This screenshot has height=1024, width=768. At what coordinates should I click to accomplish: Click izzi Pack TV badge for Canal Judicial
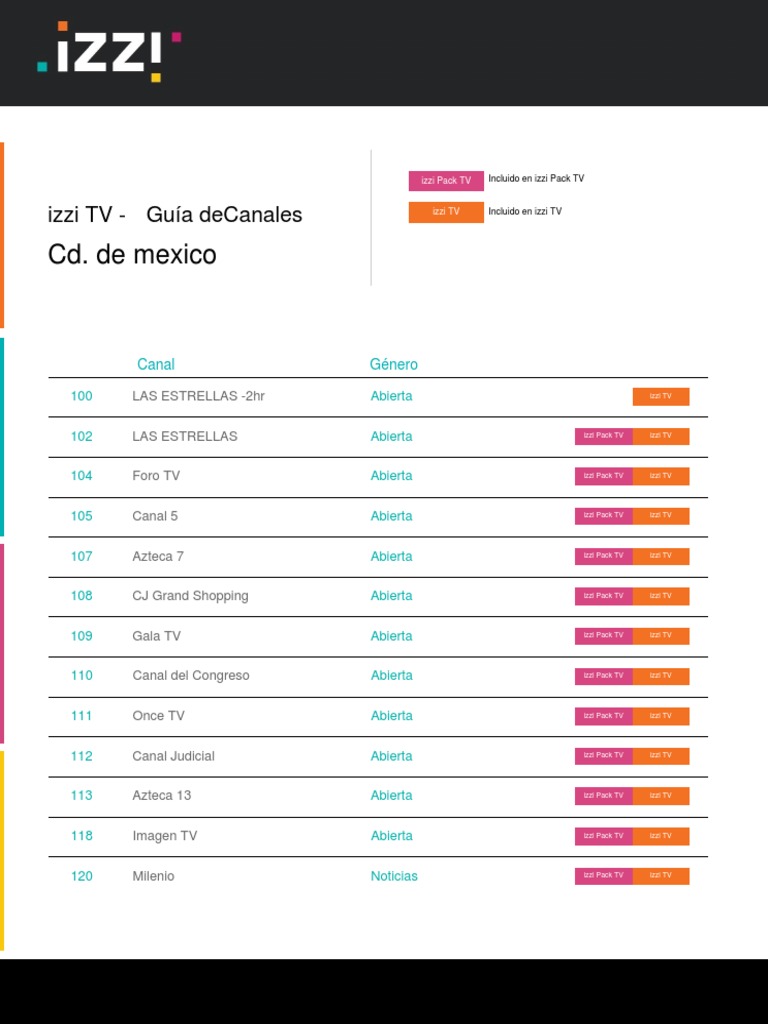point(603,756)
